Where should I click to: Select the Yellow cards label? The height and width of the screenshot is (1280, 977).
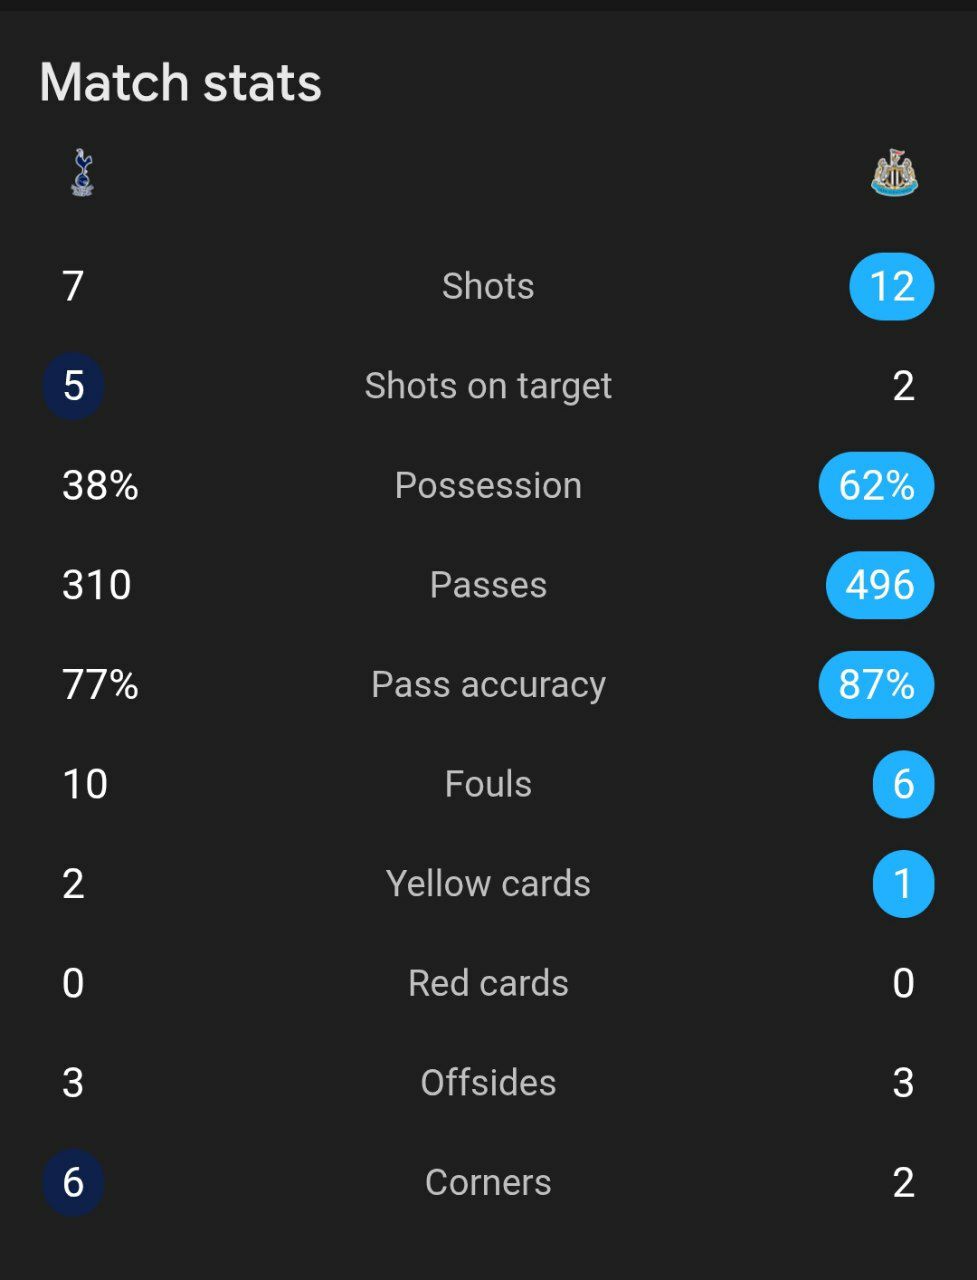tap(488, 884)
